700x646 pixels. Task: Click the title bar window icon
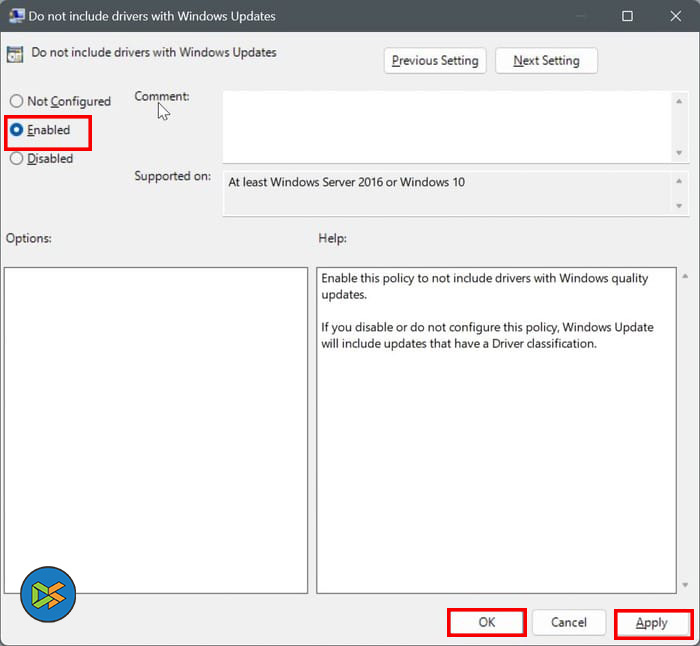17,16
